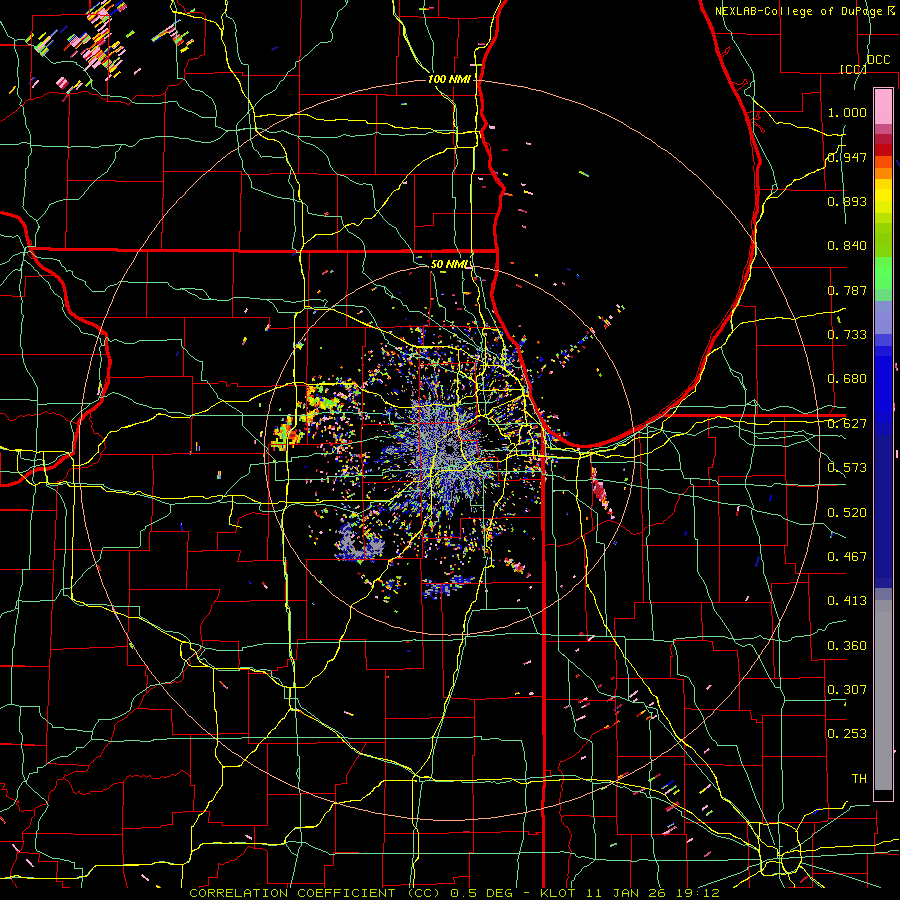Click the 50 NMI range ring label
The height and width of the screenshot is (900, 900).
point(449,264)
